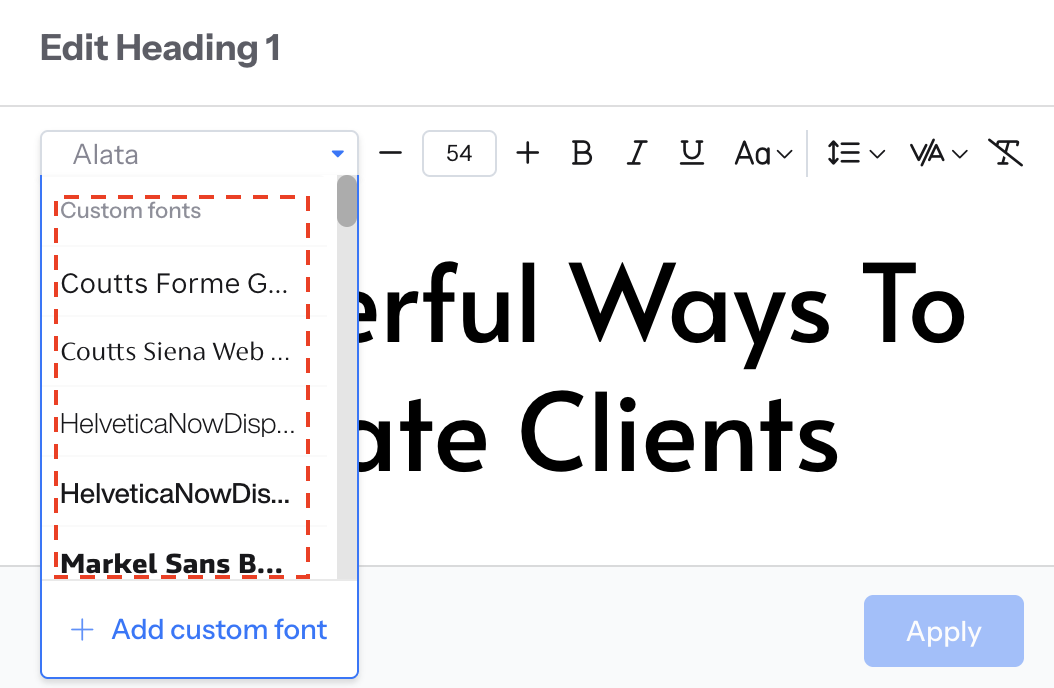
Task: Click the Apply button
Action: 944,631
